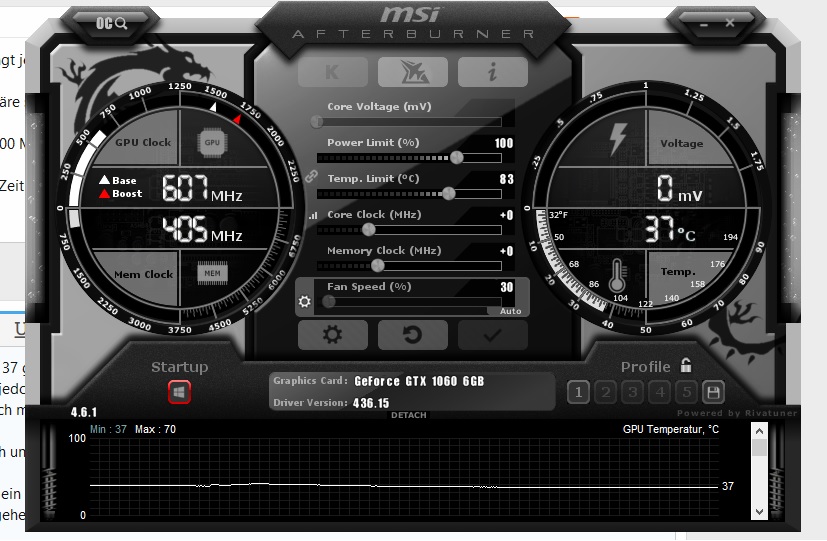The width and height of the screenshot is (827, 541).
Task: Select profile slot 5
Action: pyautogui.click(x=687, y=392)
